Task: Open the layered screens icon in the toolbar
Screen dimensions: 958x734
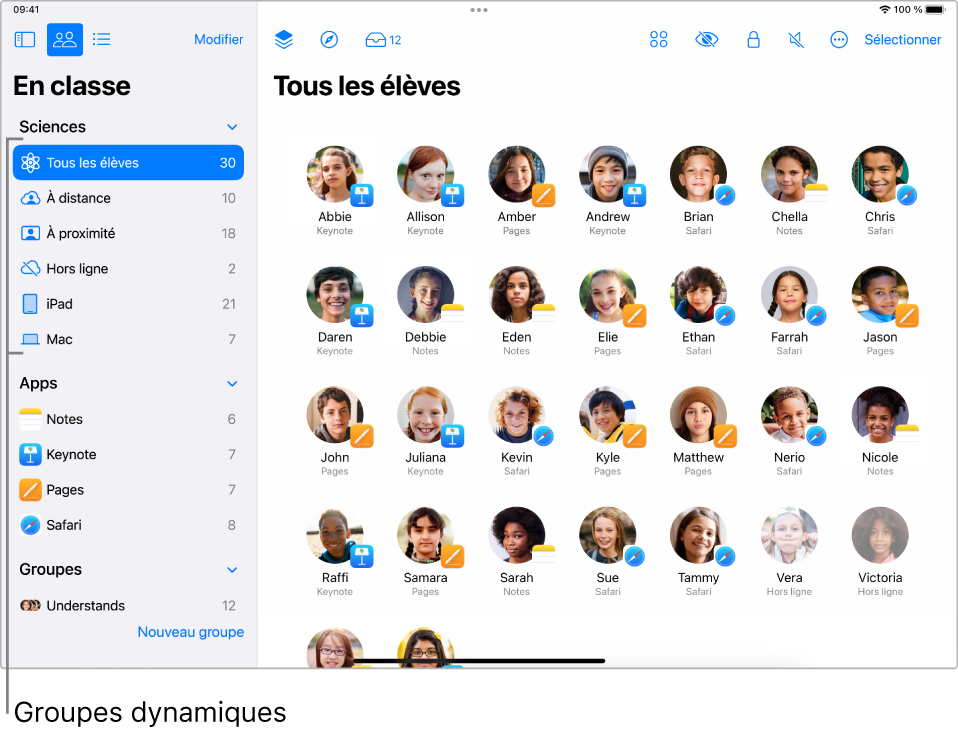Action: pyautogui.click(x=284, y=40)
